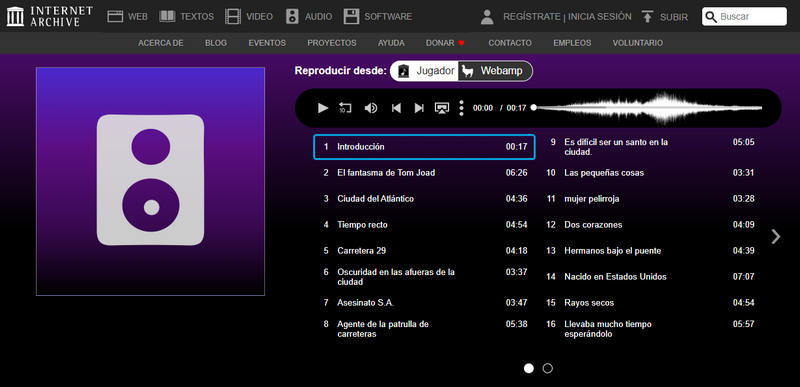The image size is (800, 387).
Task: Click the Textos text label
Action: [197, 17]
